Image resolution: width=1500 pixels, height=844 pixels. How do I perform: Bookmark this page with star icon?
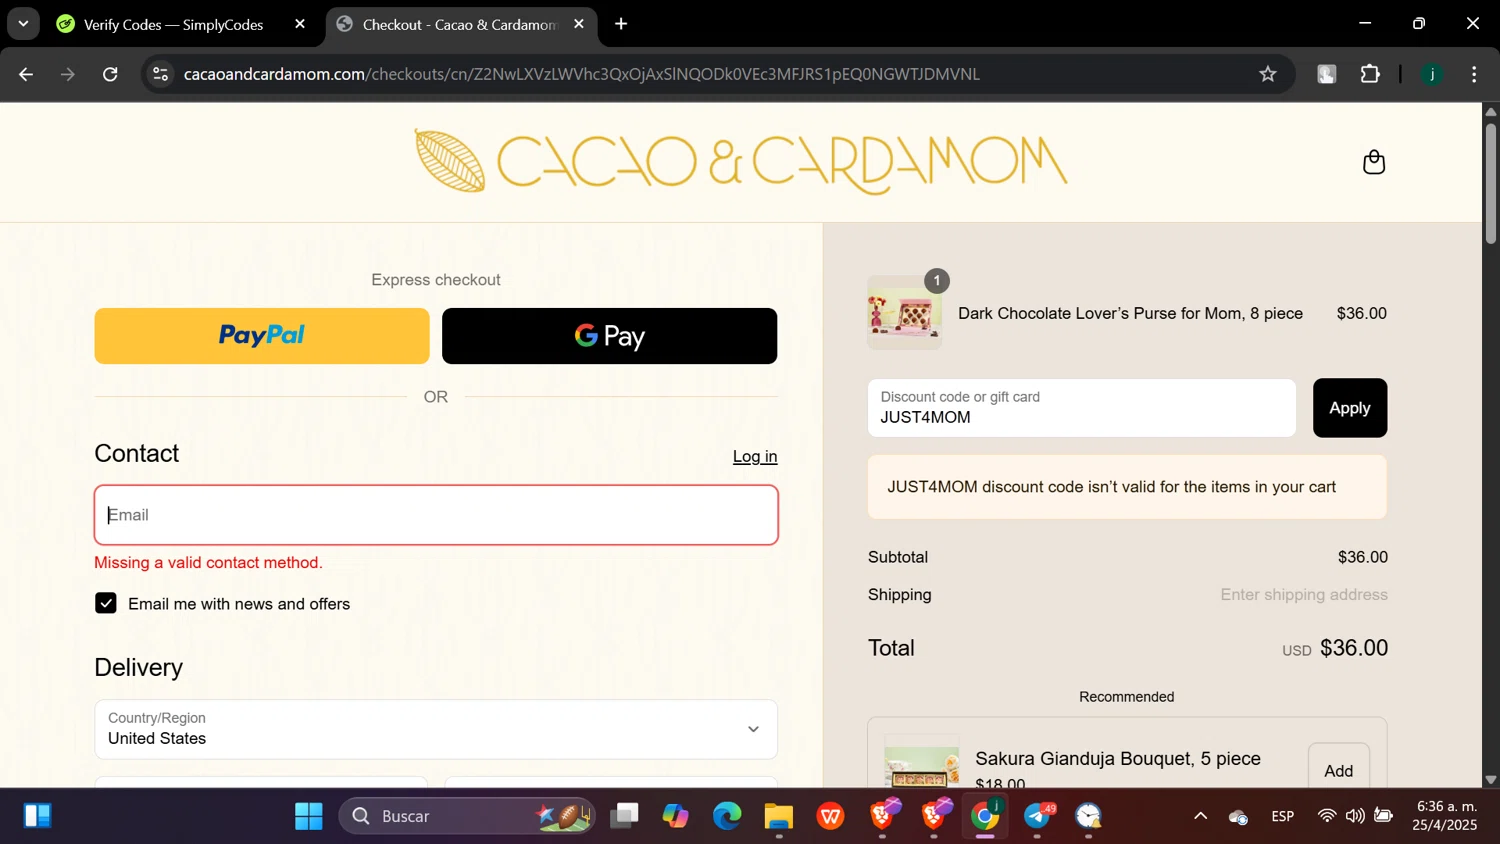pyautogui.click(x=1268, y=74)
